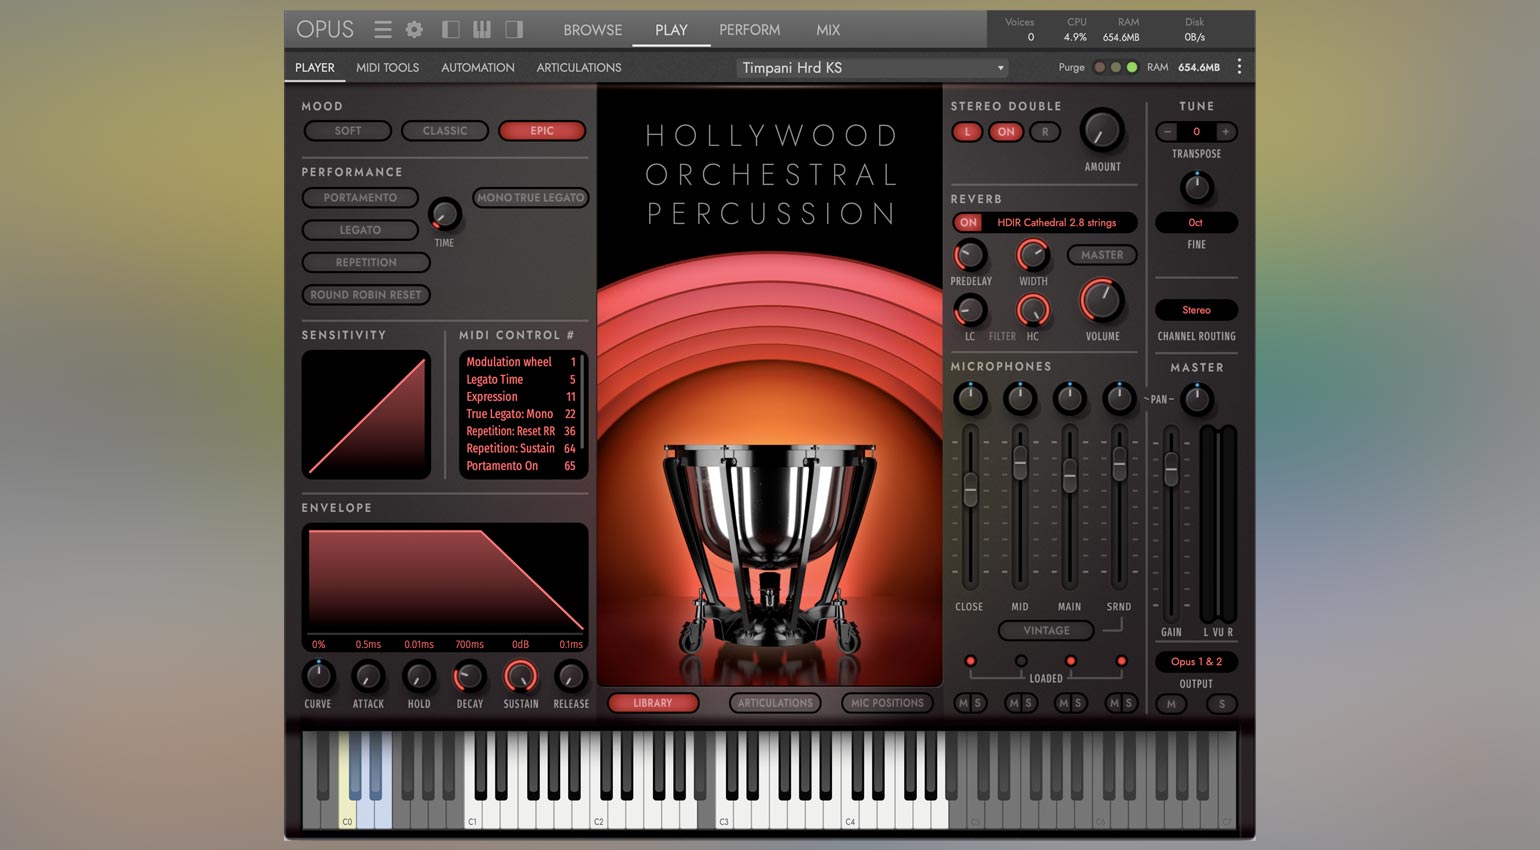
Task: Adjust the reverb Volume knob
Action: (x=1102, y=301)
